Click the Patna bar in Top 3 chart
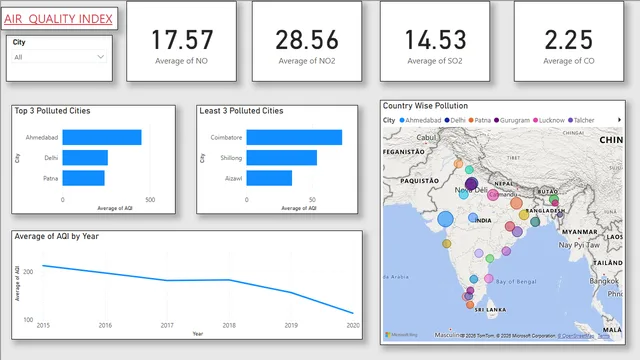 83,178
